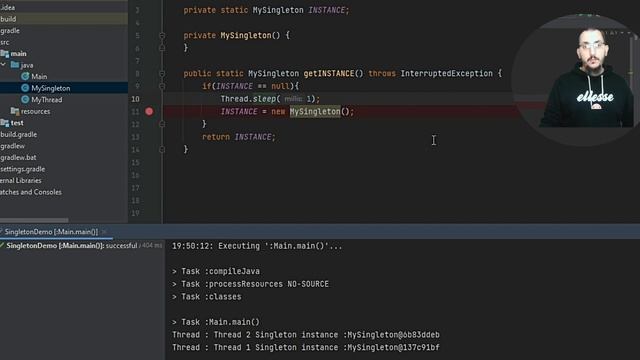Select the src folder

(4, 42)
